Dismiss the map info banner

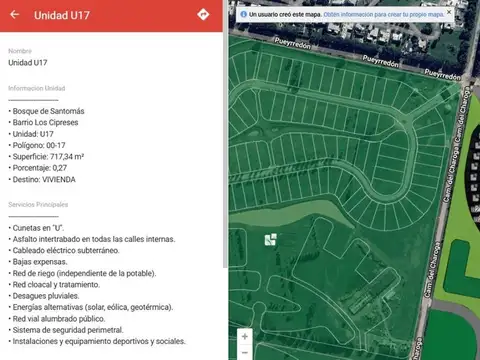[x=449, y=12]
